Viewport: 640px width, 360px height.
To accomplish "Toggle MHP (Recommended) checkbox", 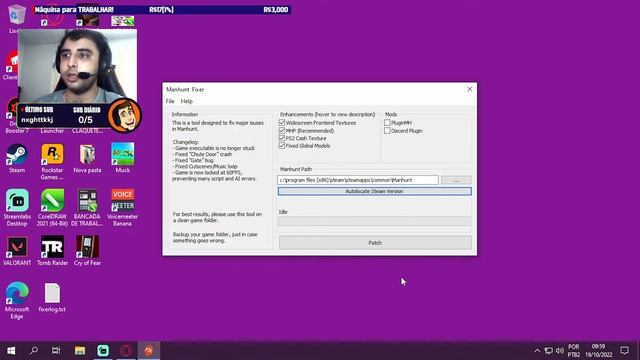I will point(282,131).
